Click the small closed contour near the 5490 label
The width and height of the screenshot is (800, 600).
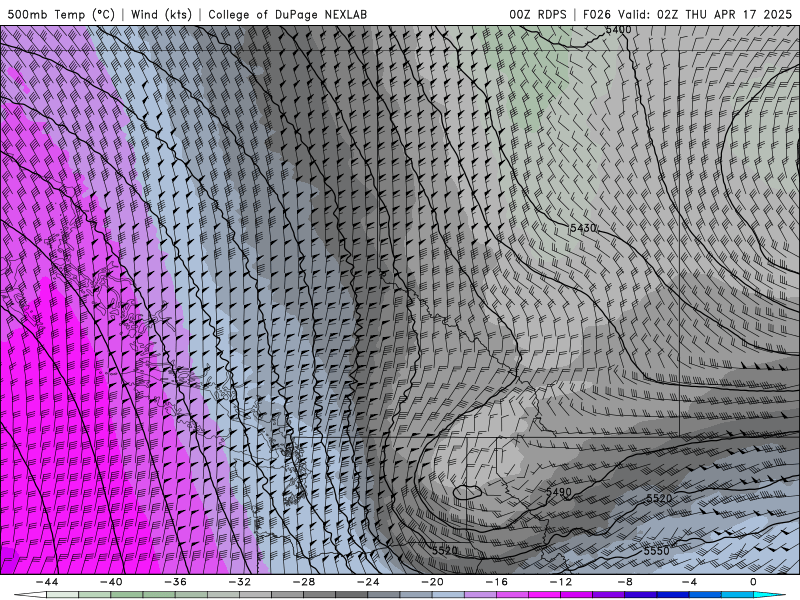(x=467, y=492)
